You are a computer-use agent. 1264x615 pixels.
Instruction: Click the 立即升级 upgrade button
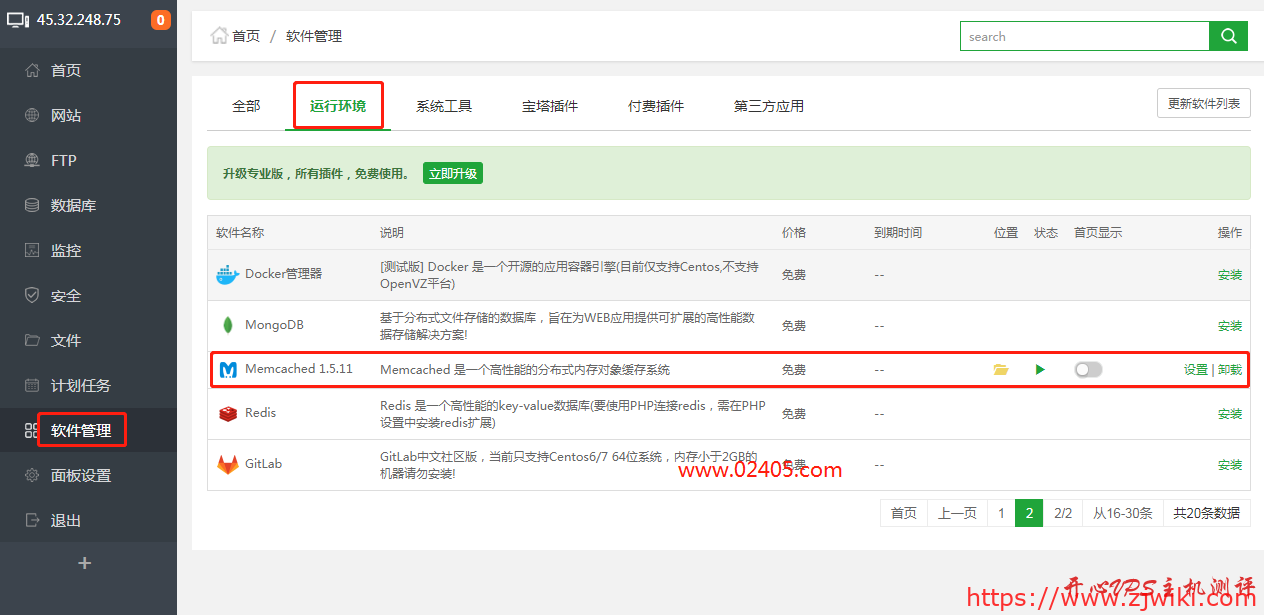[x=452, y=172]
